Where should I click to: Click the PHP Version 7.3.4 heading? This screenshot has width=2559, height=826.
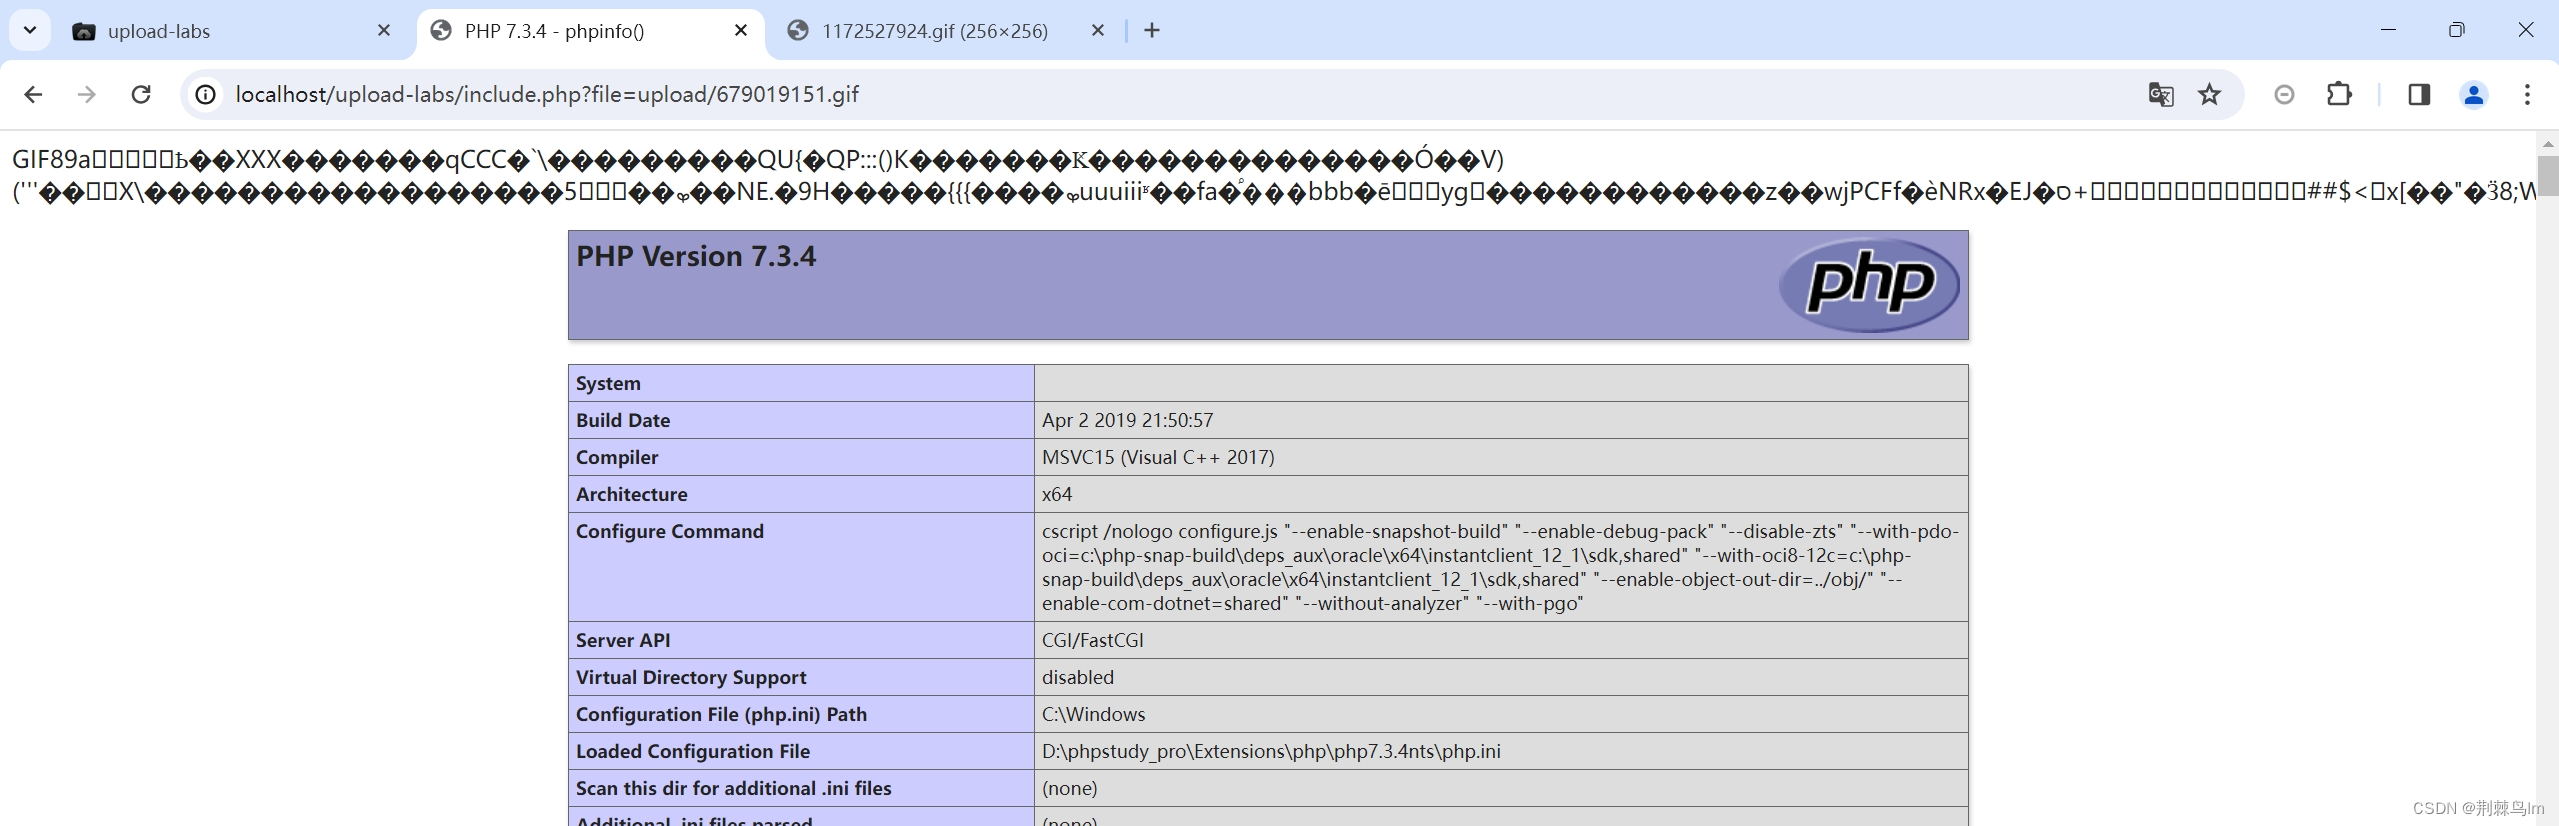[696, 257]
